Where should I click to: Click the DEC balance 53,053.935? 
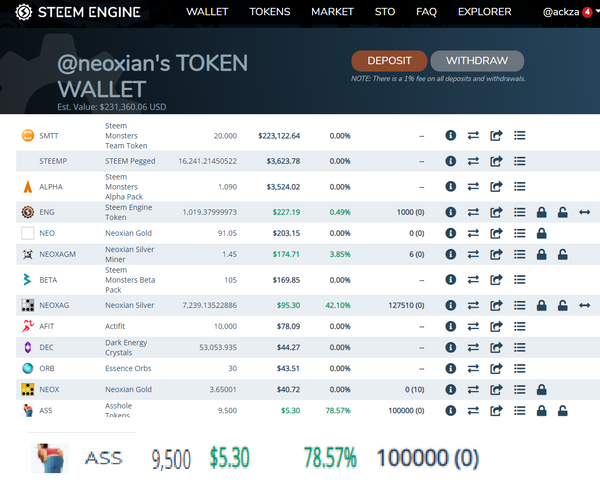pos(218,347)
